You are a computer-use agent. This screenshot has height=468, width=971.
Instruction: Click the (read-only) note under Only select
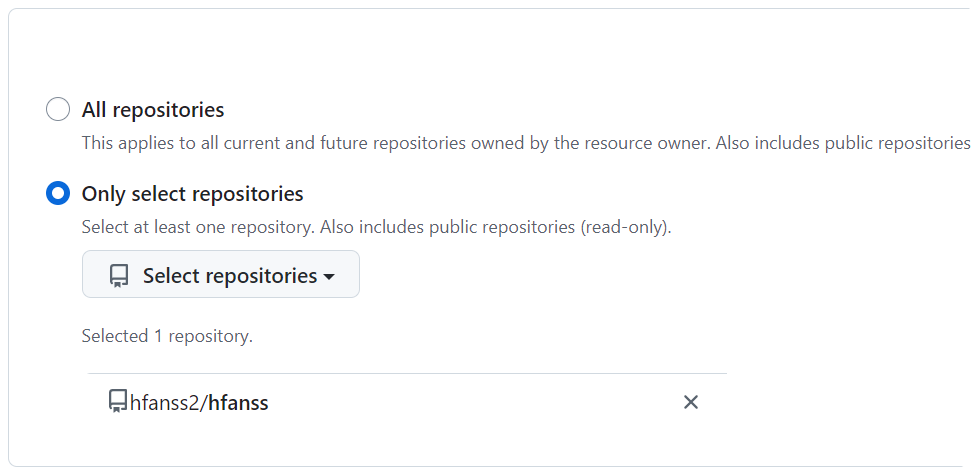625,227
